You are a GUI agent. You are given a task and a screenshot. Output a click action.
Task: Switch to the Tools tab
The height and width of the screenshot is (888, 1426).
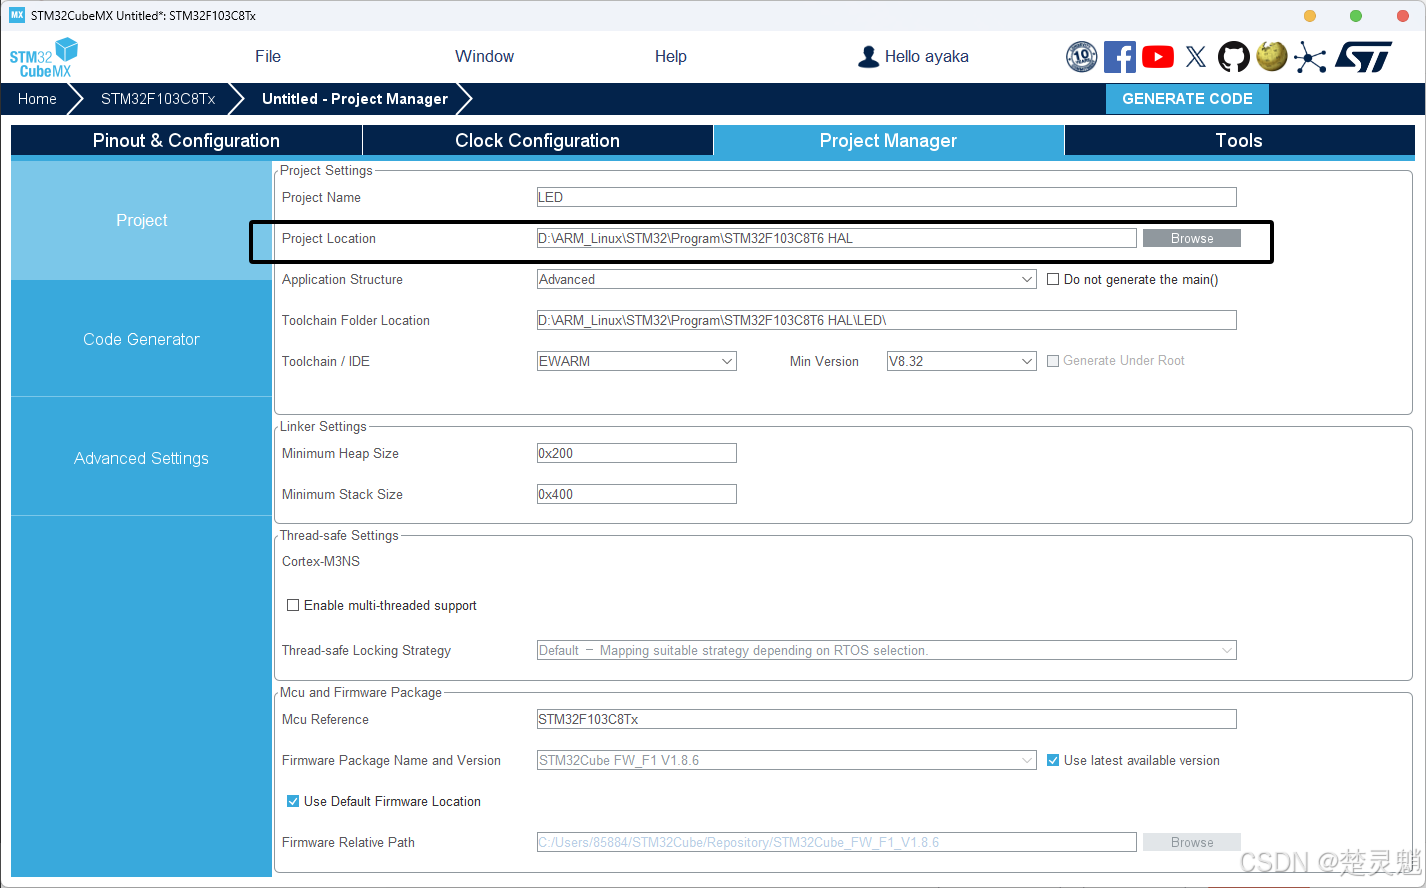[x=1239, y=141]
